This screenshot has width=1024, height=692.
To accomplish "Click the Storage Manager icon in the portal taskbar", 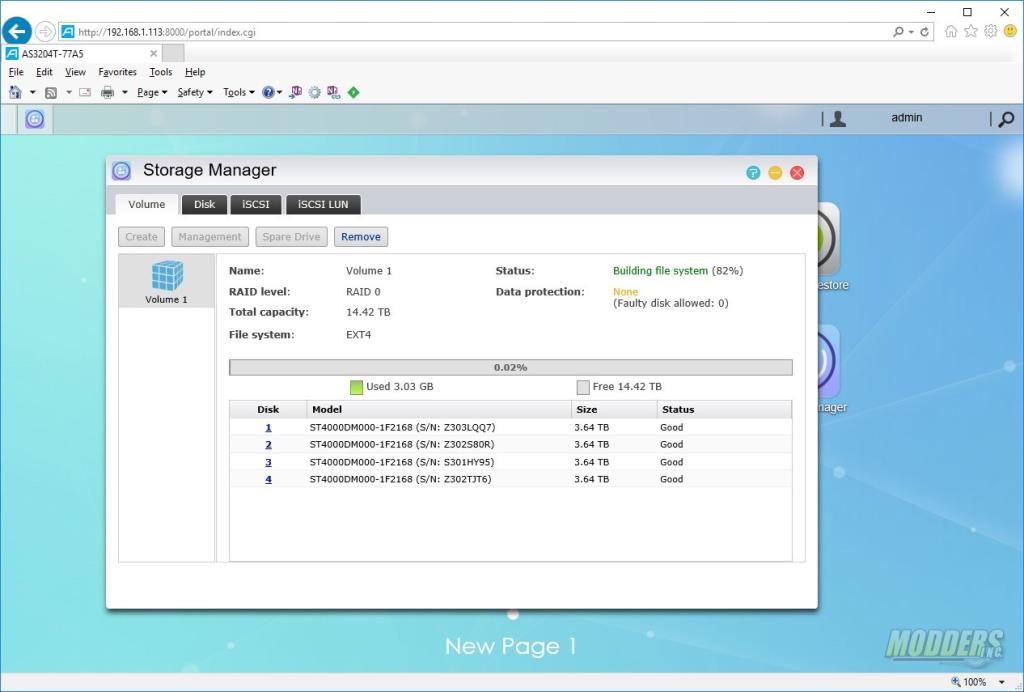I will pyautogui.click(x=35, y=120).
